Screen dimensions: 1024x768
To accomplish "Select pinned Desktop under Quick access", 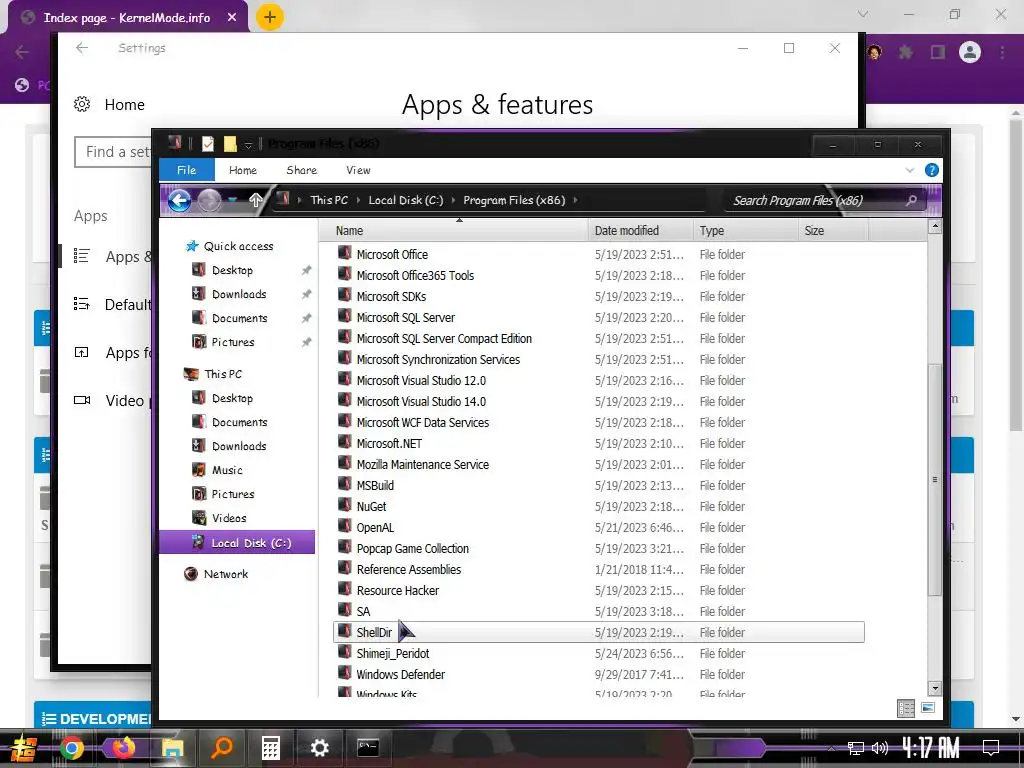I will 232,270.
